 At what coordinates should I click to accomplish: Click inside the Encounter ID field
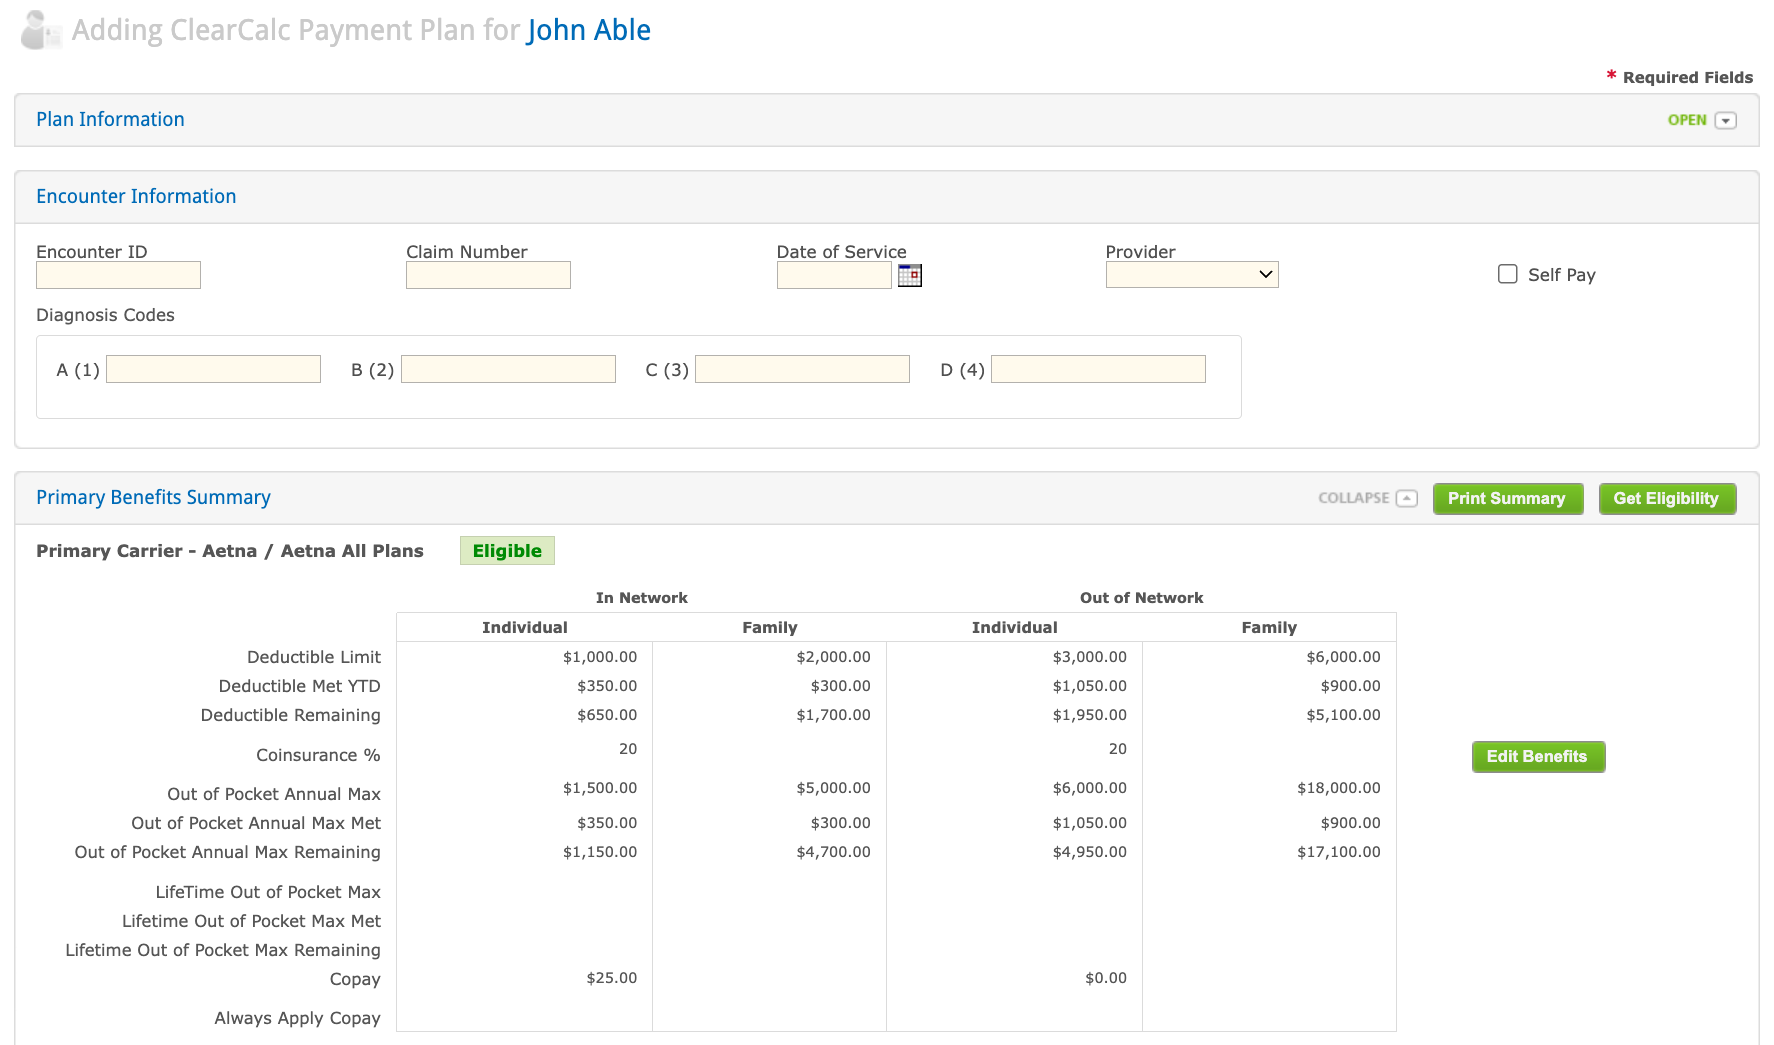117,274
